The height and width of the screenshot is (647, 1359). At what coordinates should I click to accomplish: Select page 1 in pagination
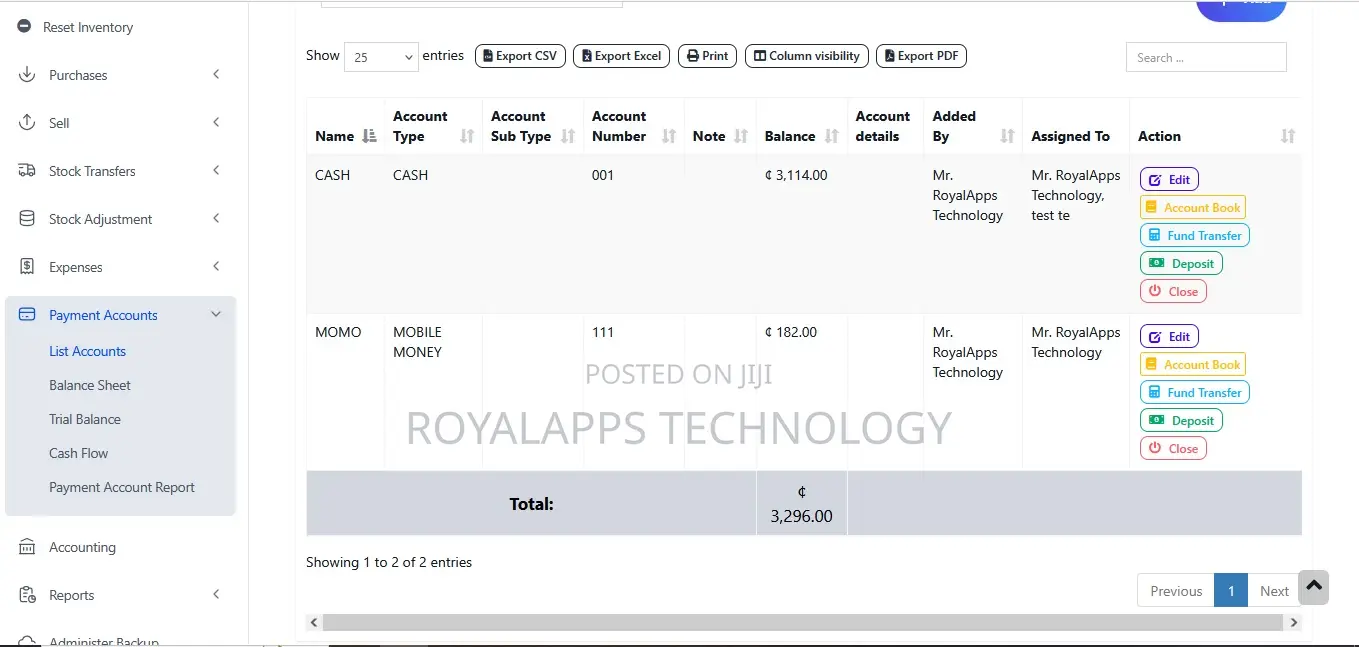click(1231, 591)
